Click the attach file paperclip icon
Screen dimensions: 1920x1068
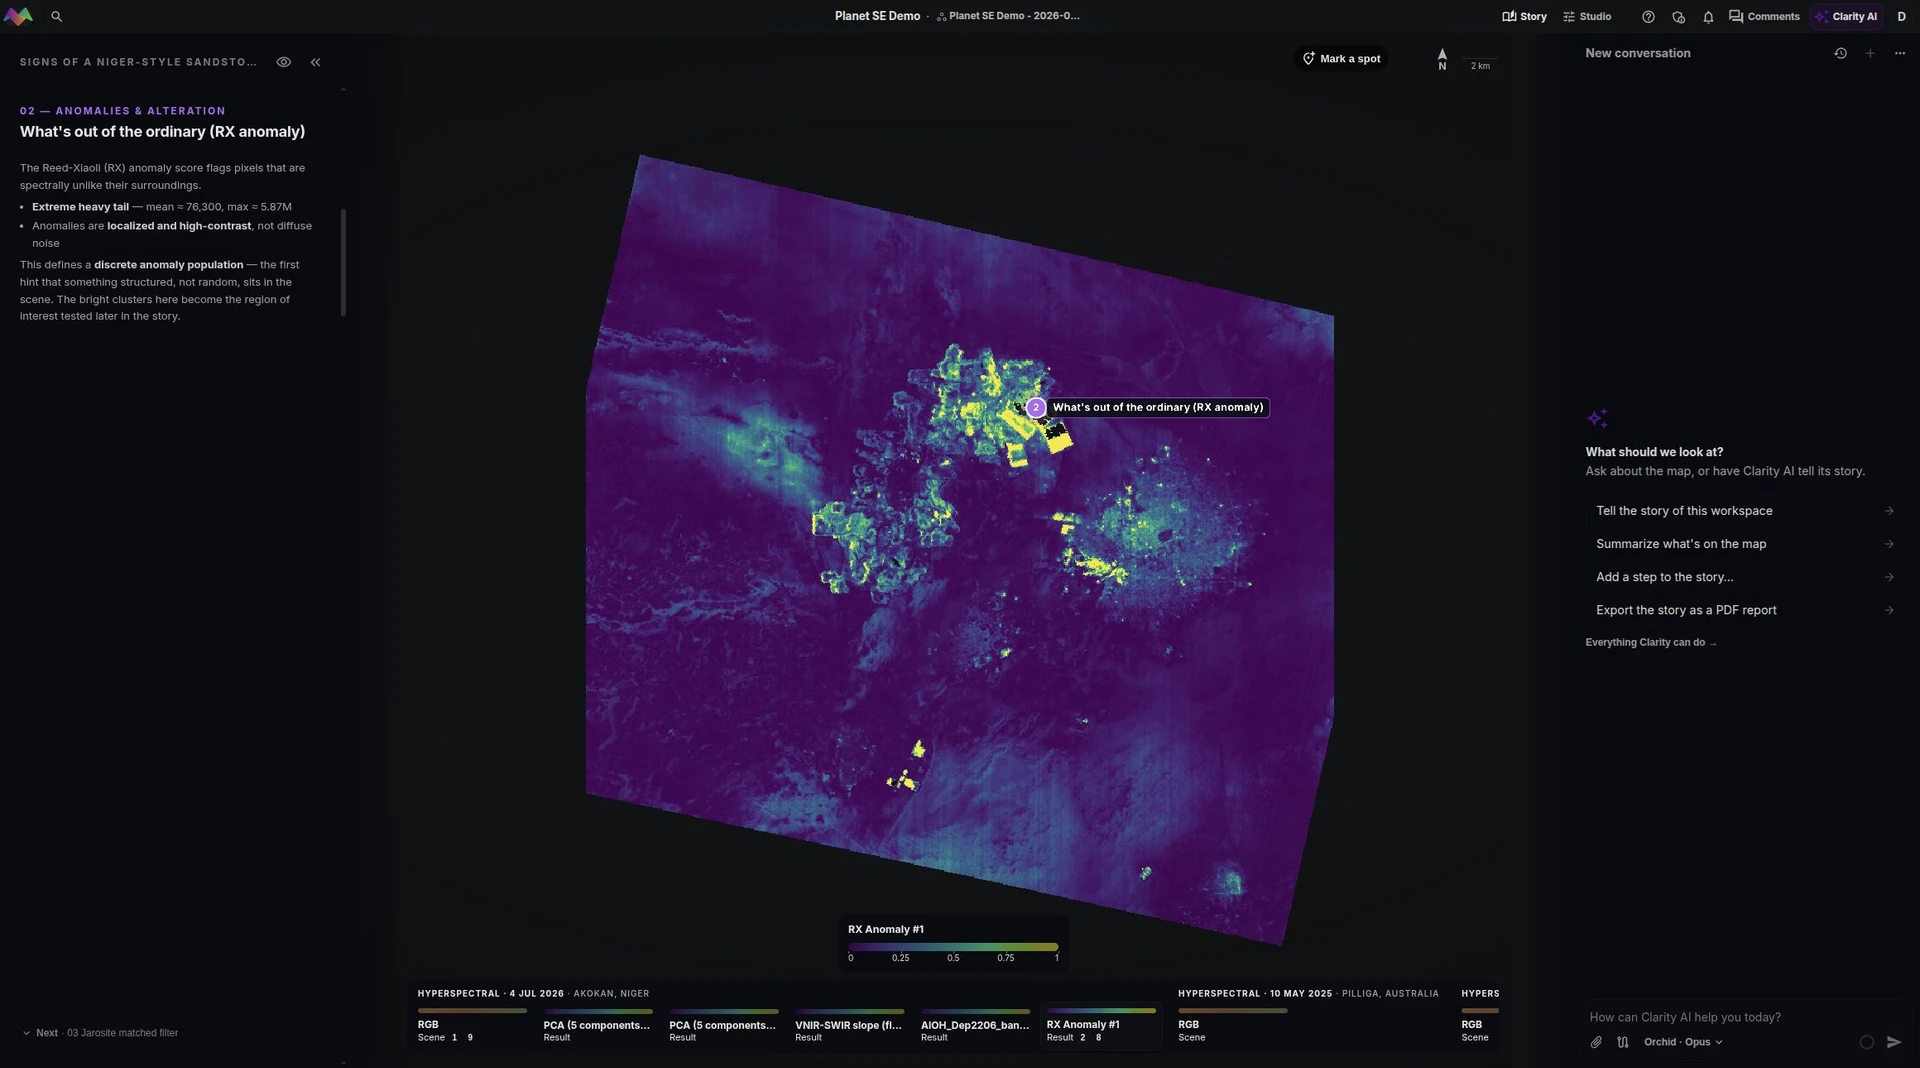pyautogui.click(x=1596, y=1042)
